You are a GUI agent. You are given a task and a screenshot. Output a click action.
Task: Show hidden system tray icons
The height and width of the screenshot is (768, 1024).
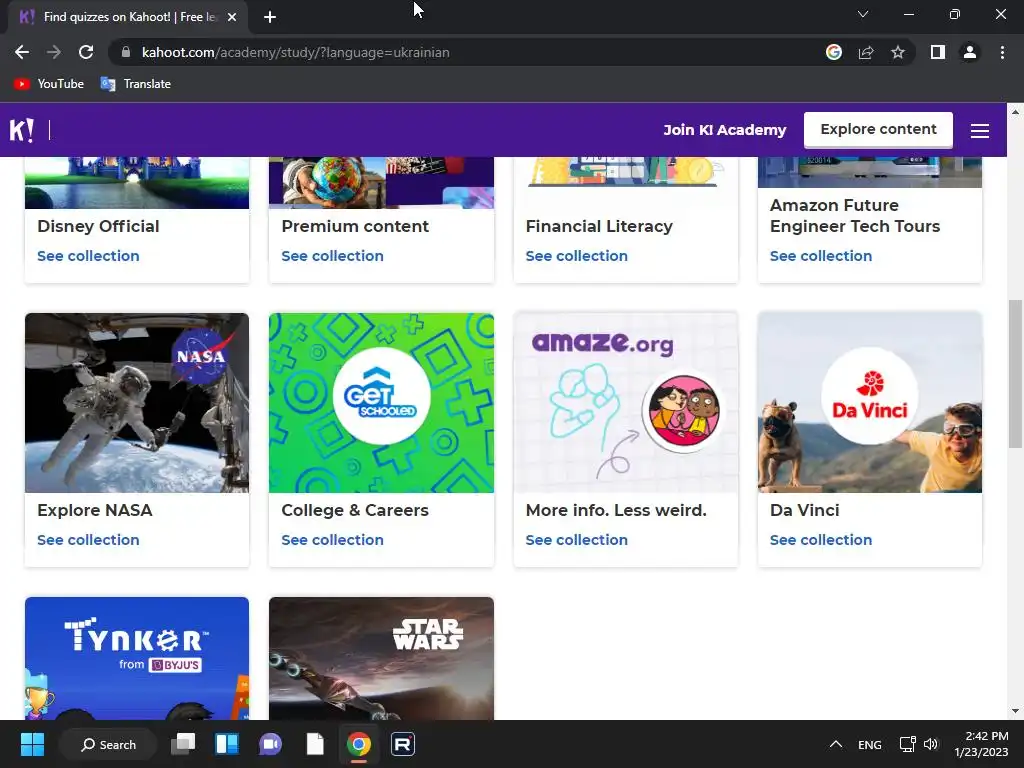click(835, 744)
